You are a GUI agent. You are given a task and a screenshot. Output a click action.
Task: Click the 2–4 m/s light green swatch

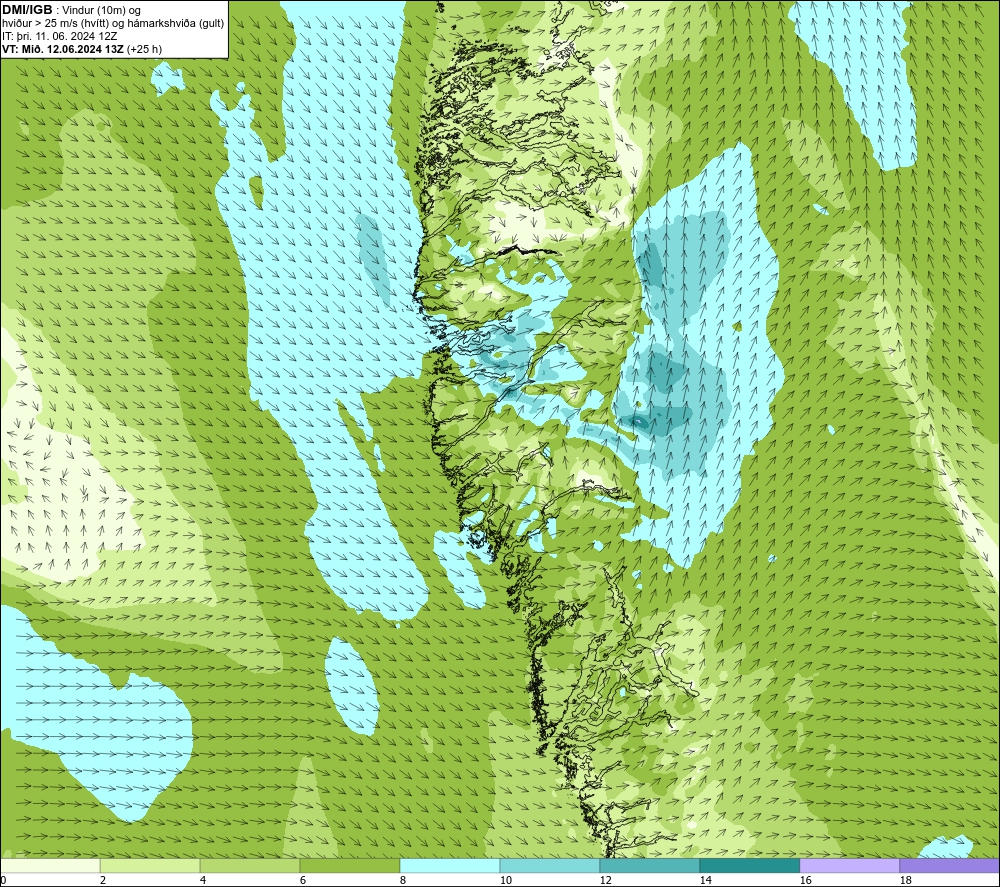(150, 866)
